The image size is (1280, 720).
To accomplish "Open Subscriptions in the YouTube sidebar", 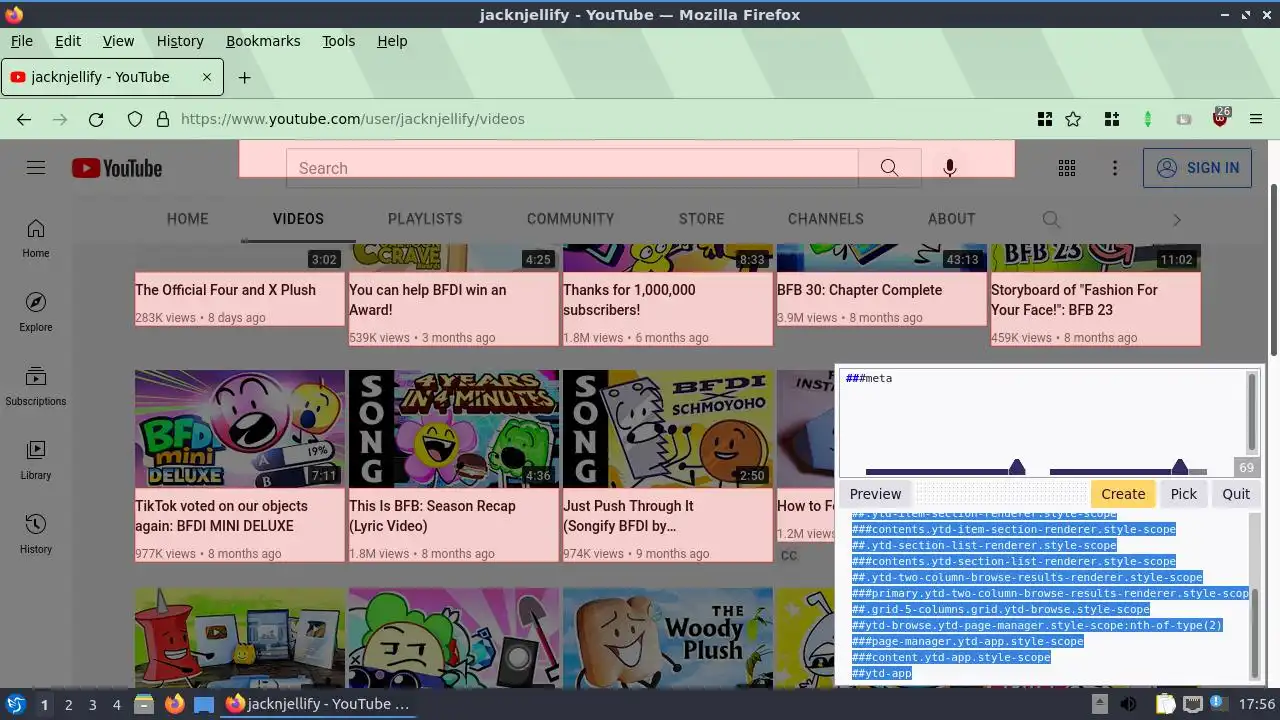I will (36, 387).
